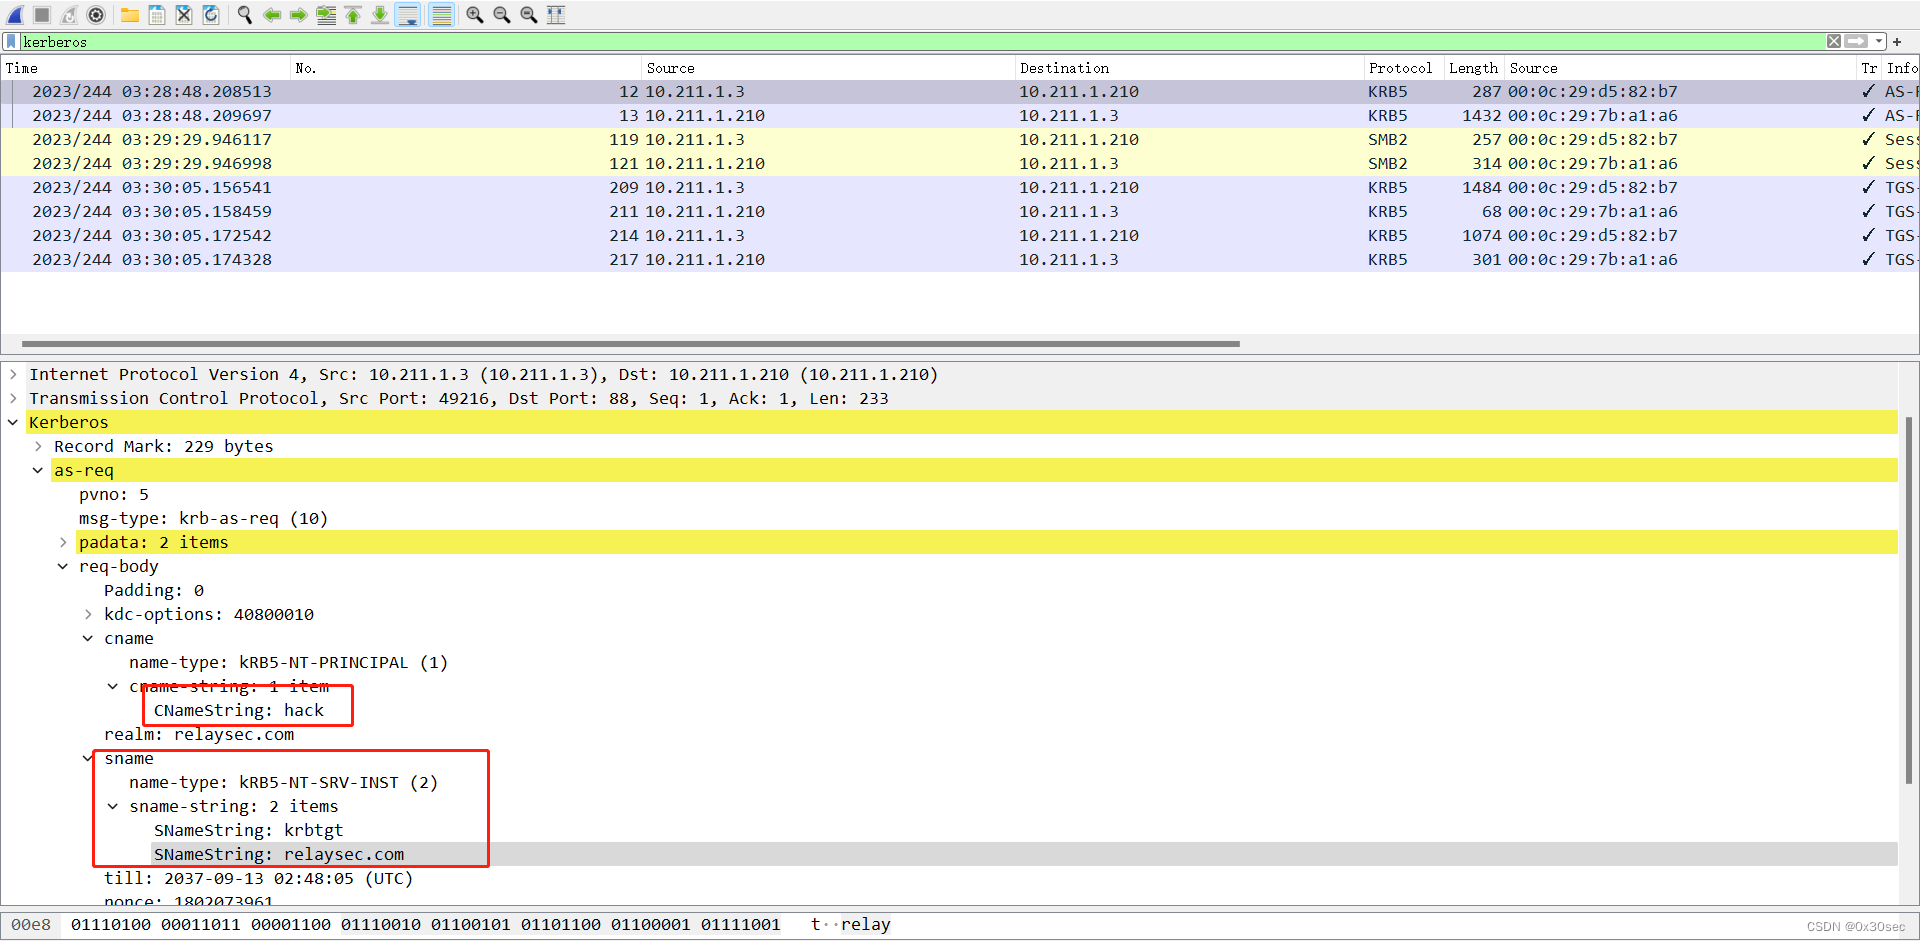1920x941 pixels.
Task: Go back in packet history arrow
Action: coord(271,15)
